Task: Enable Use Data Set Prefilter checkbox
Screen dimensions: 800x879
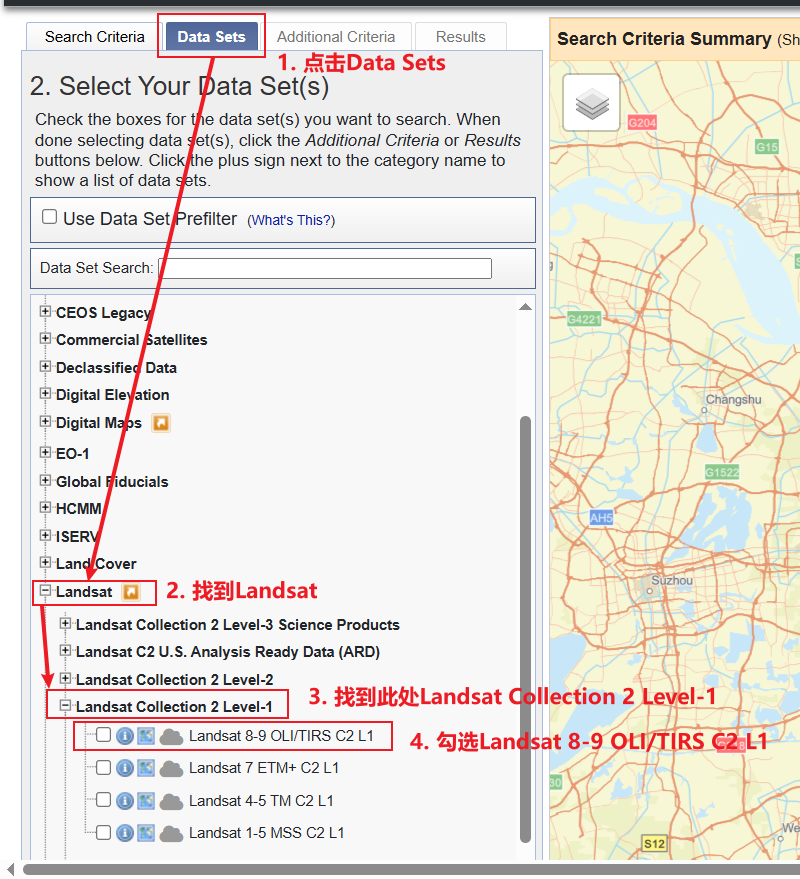Action: (x=49, y=216)
